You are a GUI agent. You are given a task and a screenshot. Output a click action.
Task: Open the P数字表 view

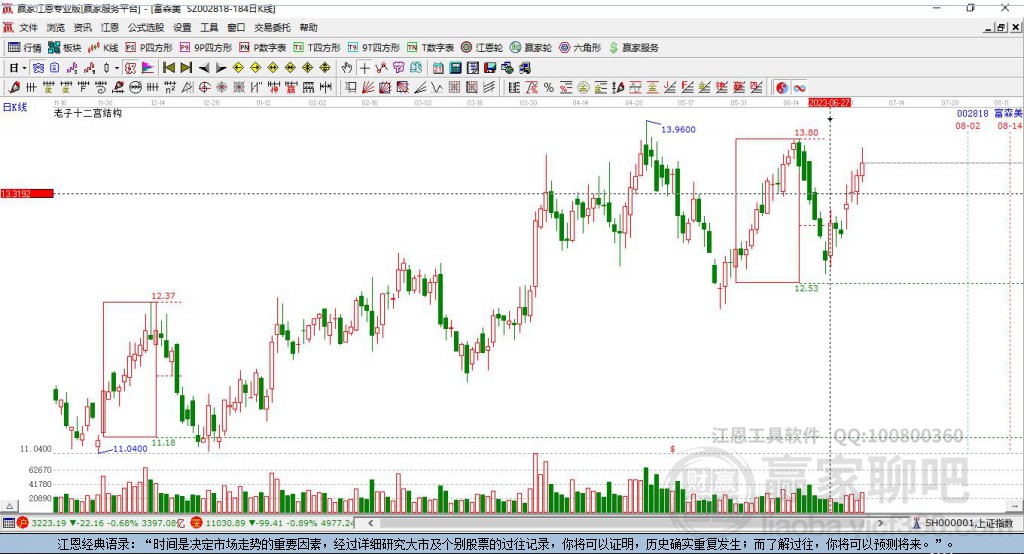[263, 48]
